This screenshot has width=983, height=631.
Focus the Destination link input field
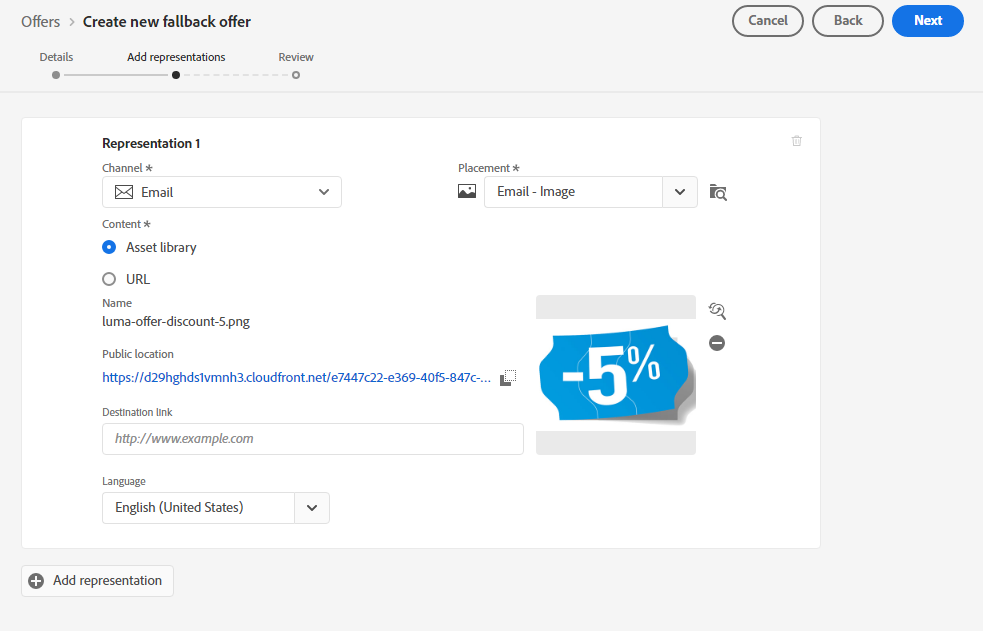click(313, 439)
